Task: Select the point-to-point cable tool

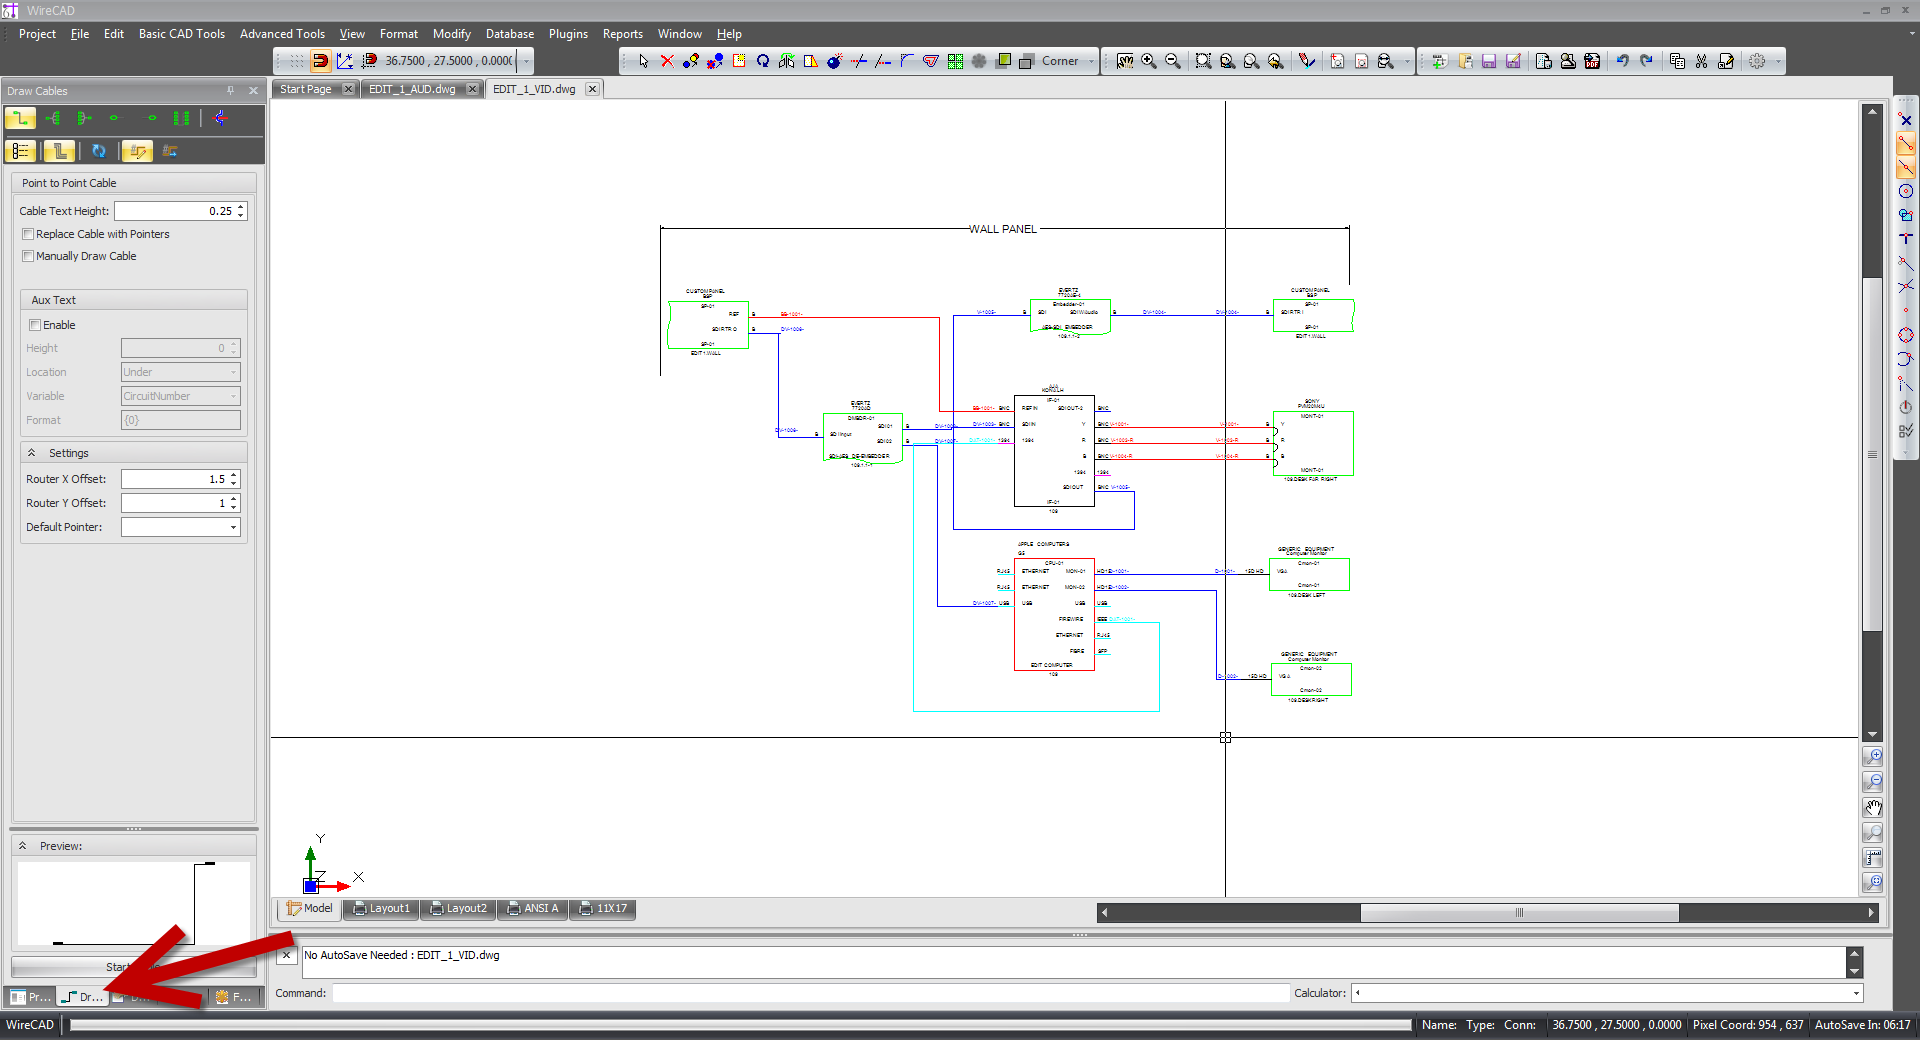Action: [x=20, y=118]
